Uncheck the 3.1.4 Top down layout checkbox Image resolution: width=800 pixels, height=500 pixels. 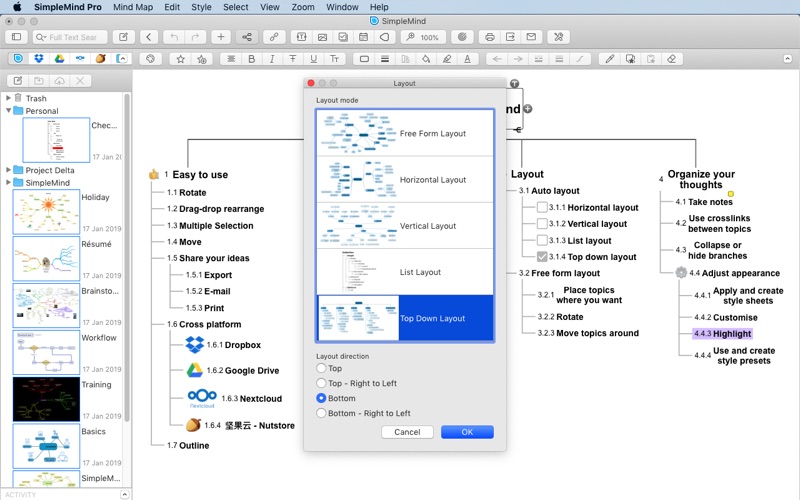click(x=542, y=257)
